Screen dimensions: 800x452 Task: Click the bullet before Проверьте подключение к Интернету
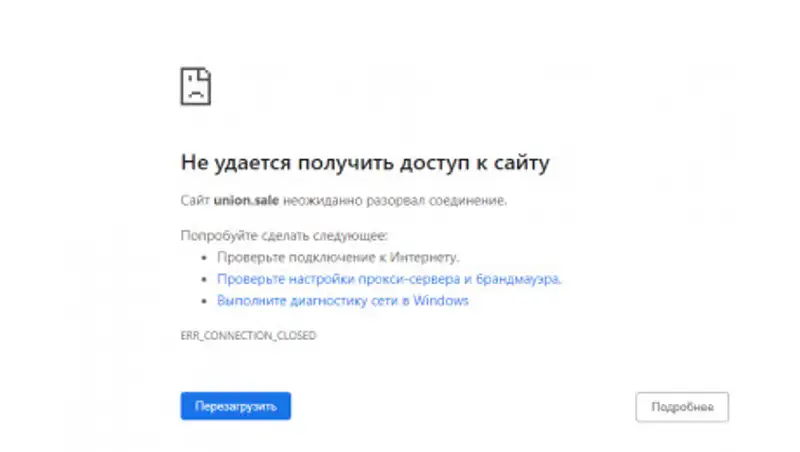pyautogui.click(x=206, y=258)
